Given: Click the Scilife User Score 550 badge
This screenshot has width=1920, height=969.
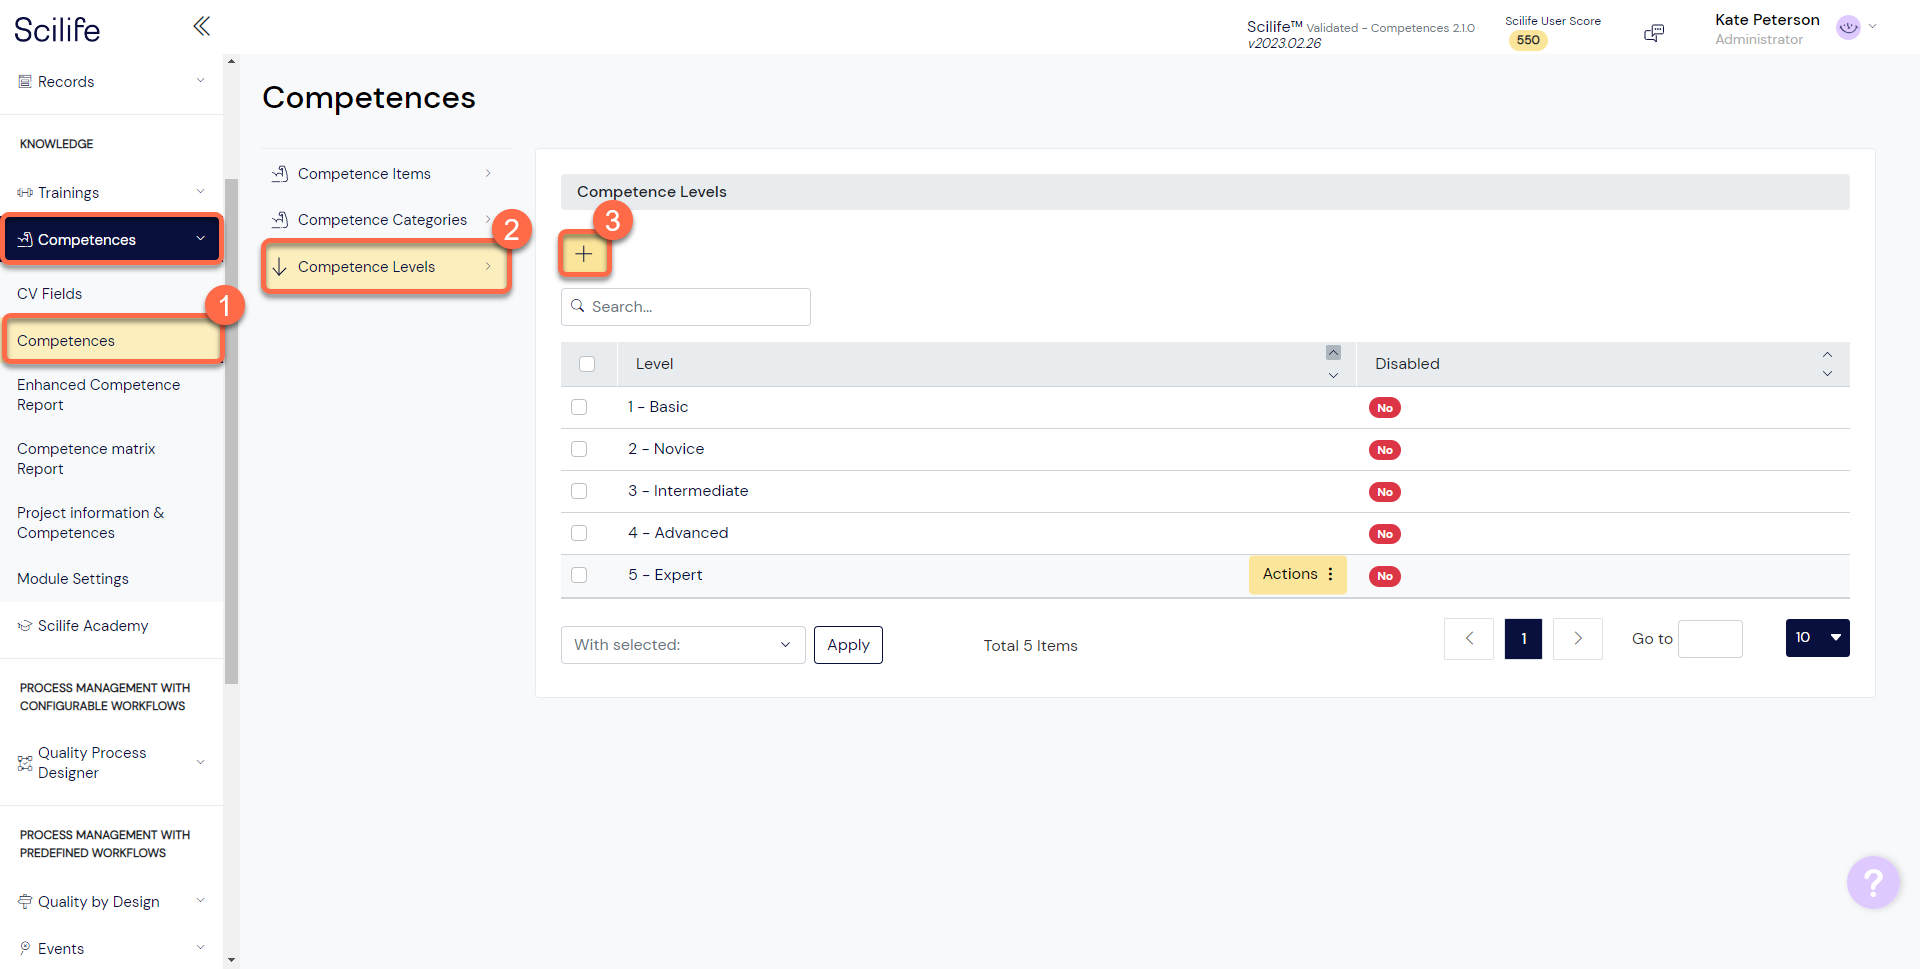Looking at the screenshot, I should pos(1528,40).
